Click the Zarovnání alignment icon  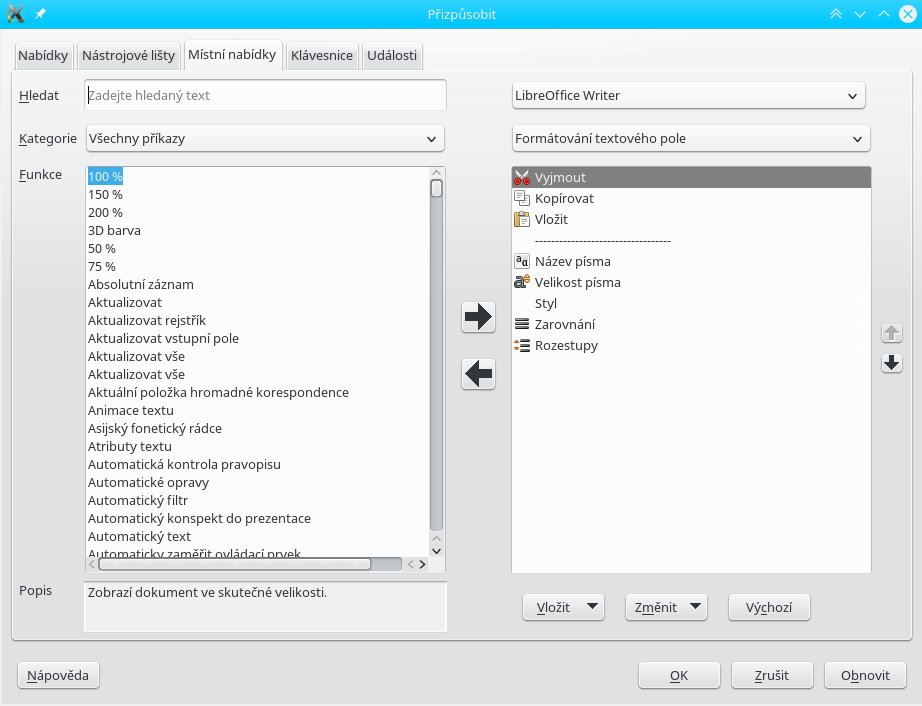pos(522,324)
